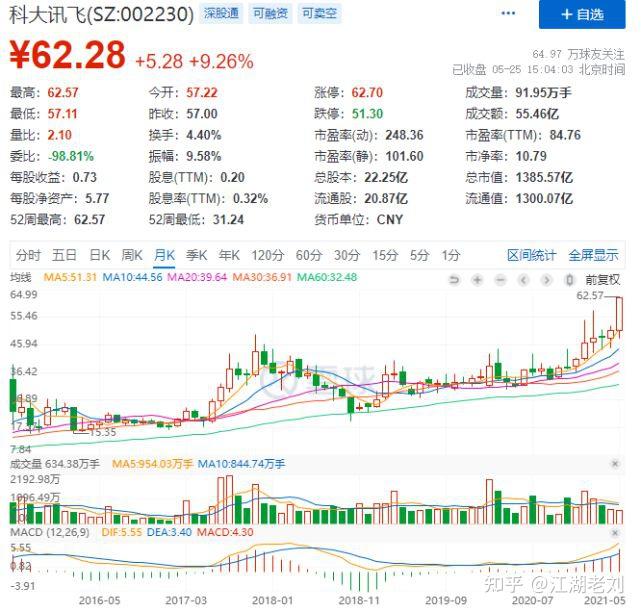Click the 均线 label
Image resolution: width=641 pixels, height=612 pixels.
tap(20, 277)
